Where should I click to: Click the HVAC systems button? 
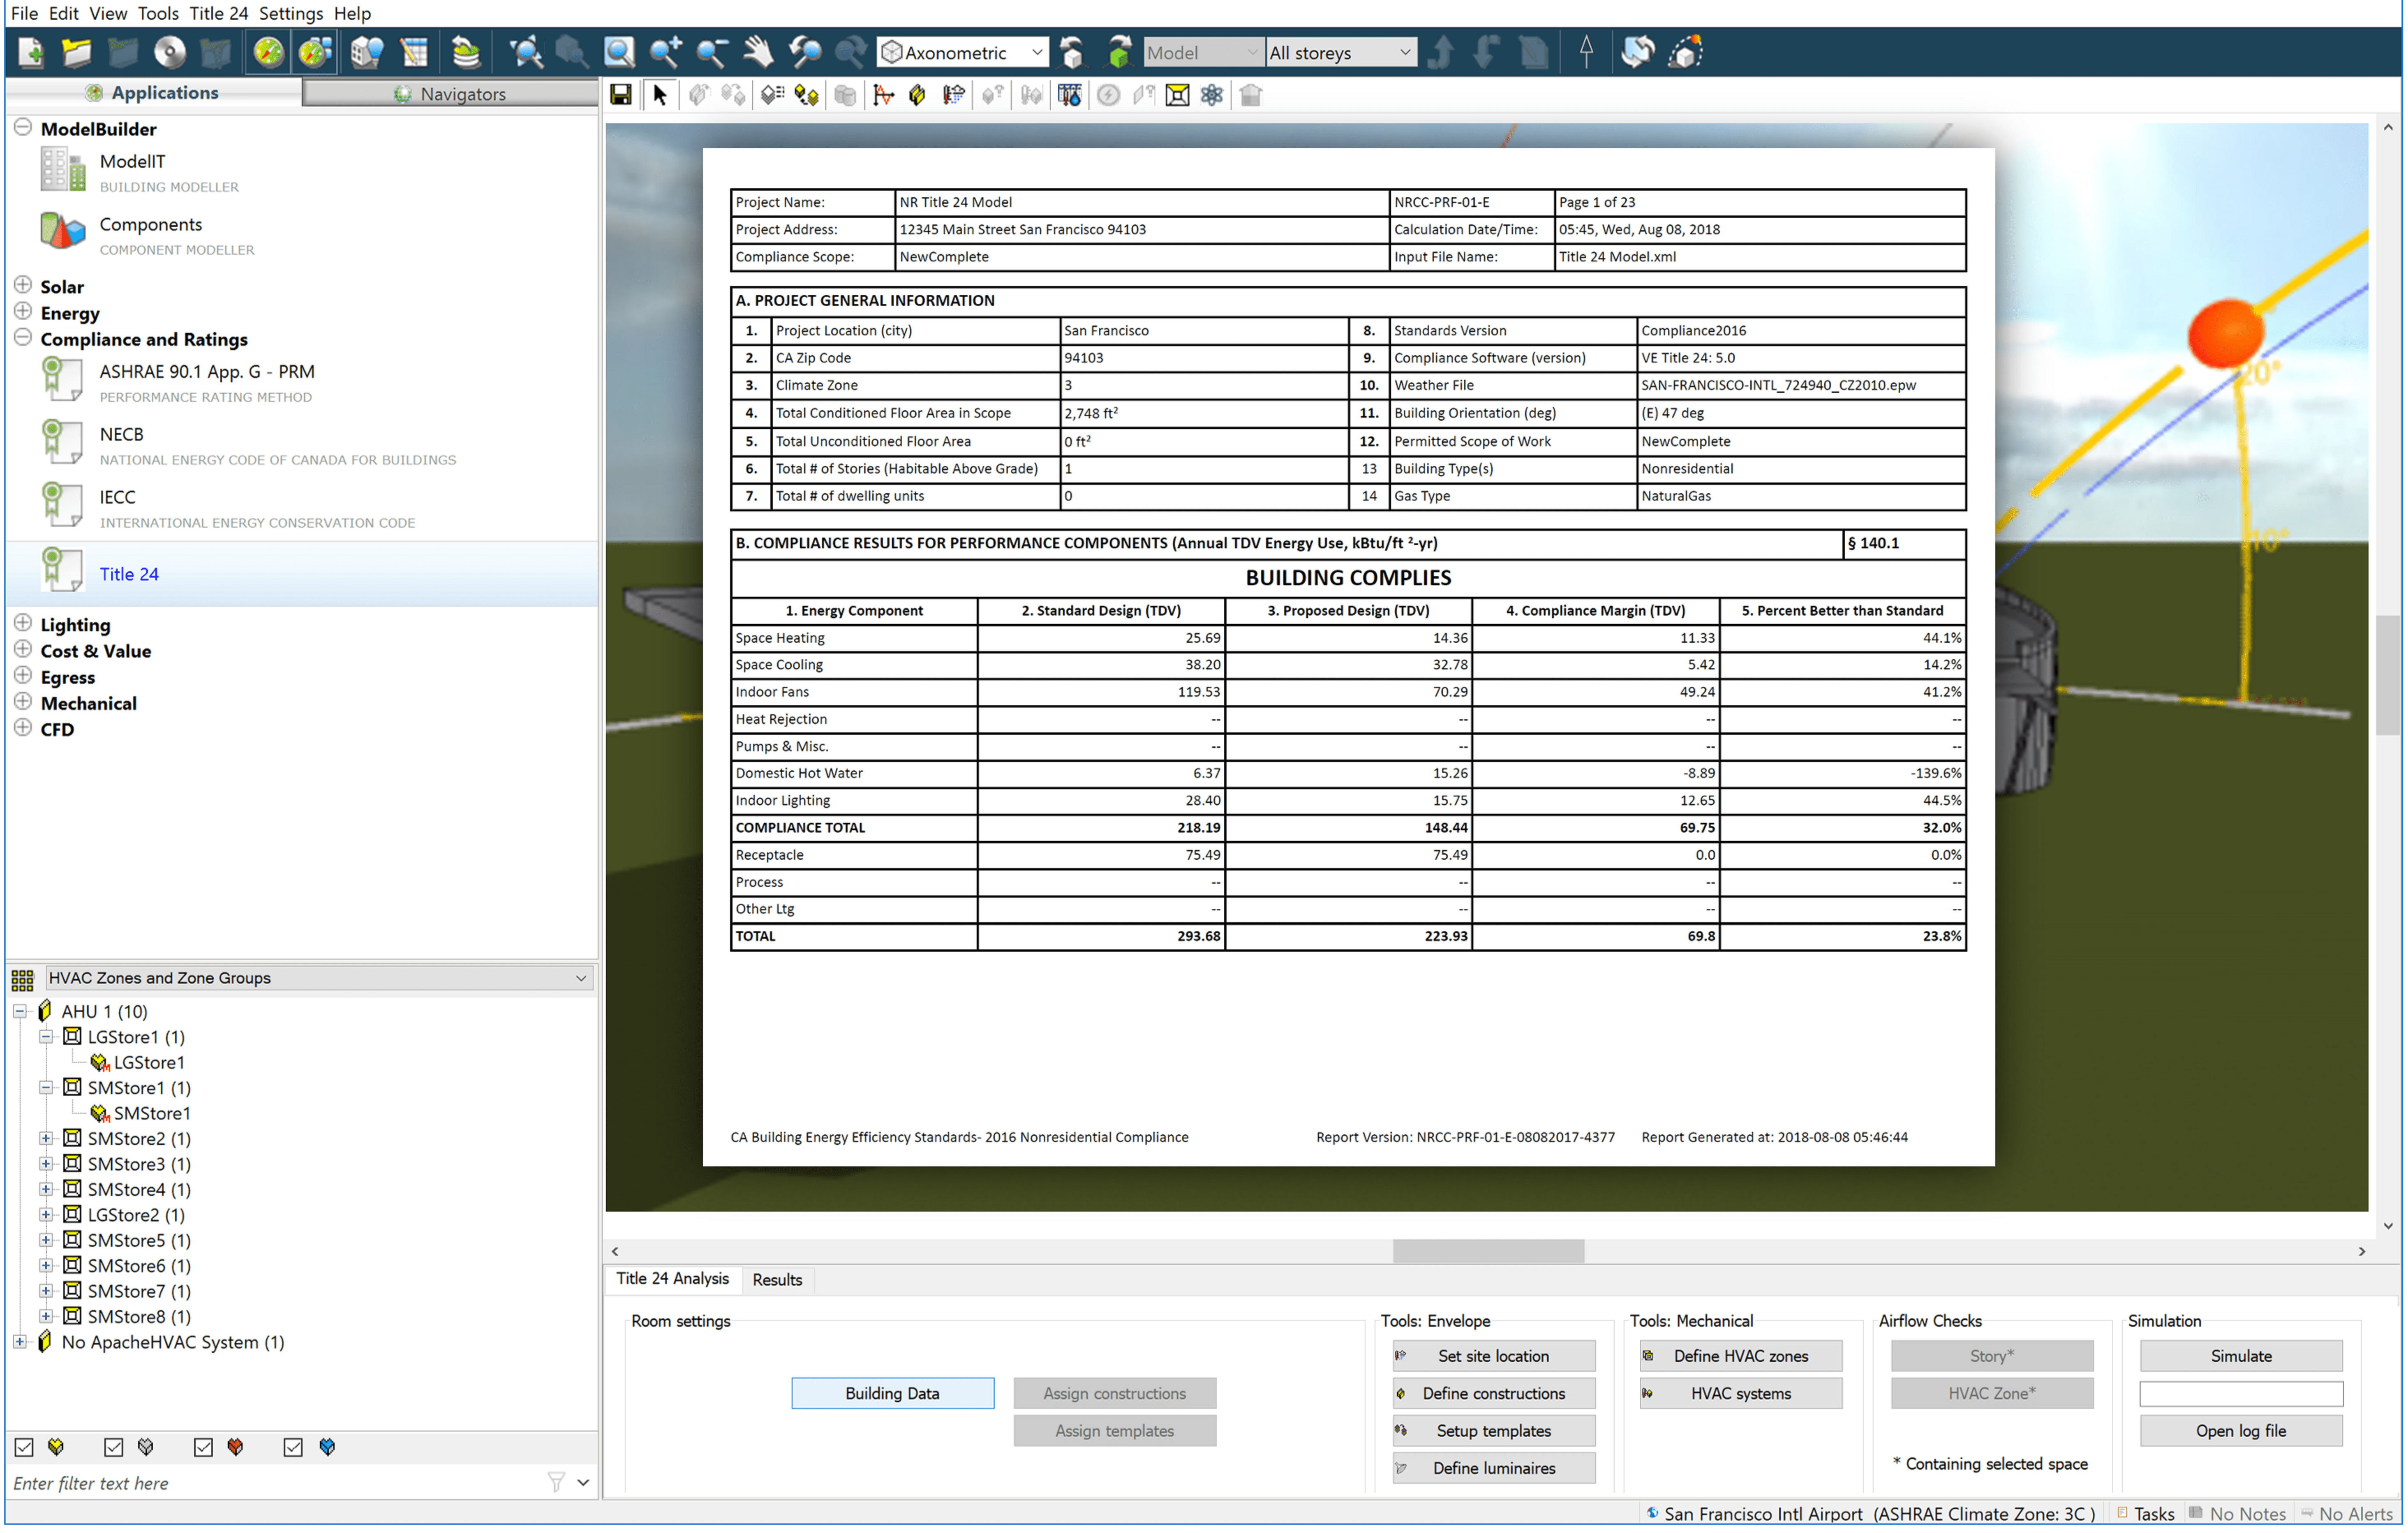point(1741,1393)
